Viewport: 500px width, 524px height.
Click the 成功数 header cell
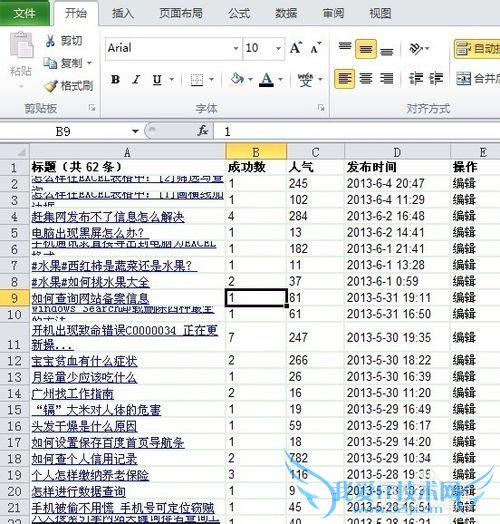click(256, 167)
